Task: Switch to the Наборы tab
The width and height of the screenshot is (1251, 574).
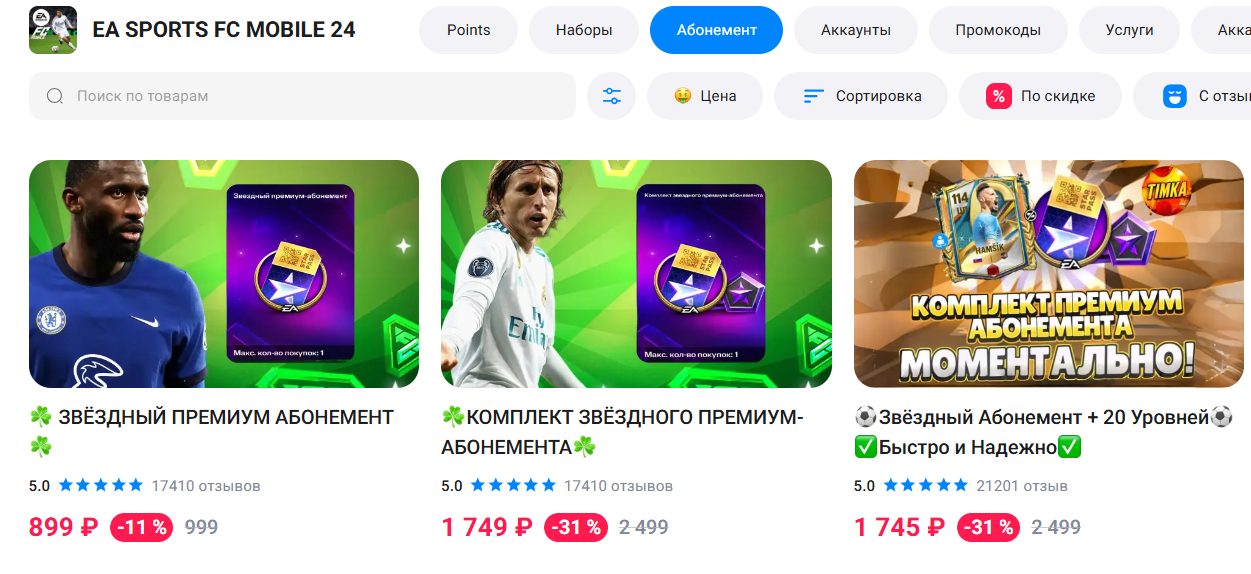Action: point(584,30)
